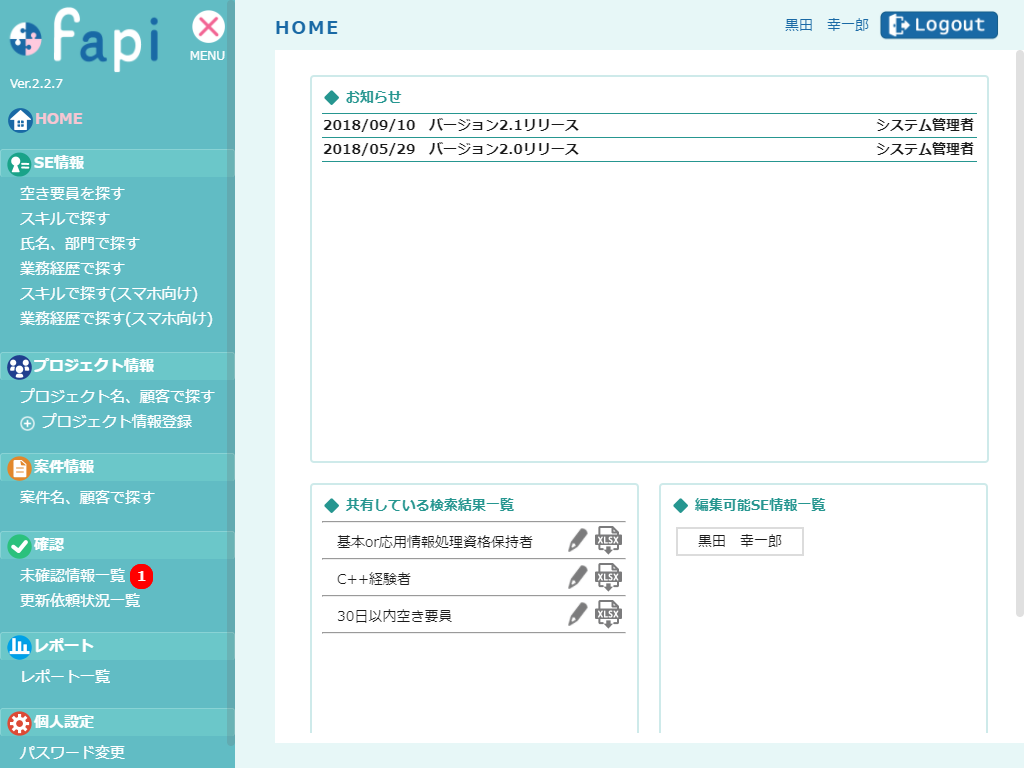Image resolution: width=1024 pixels, height=768 pixels.
Task: Close the sidebar with the MENU X icon
Action: (208, 28)
